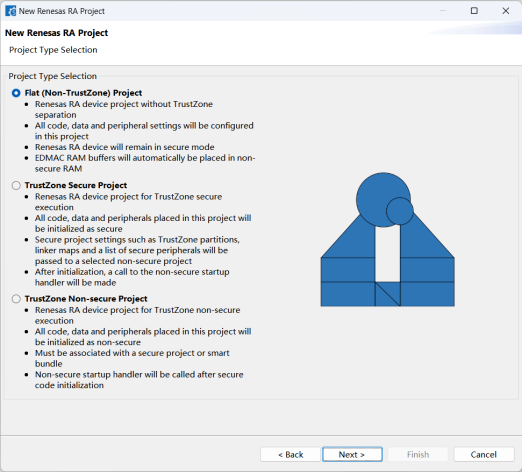Select the Flat (Non-TrustZone) Project radio button
522x472 pixels.
tap(16, 93)
